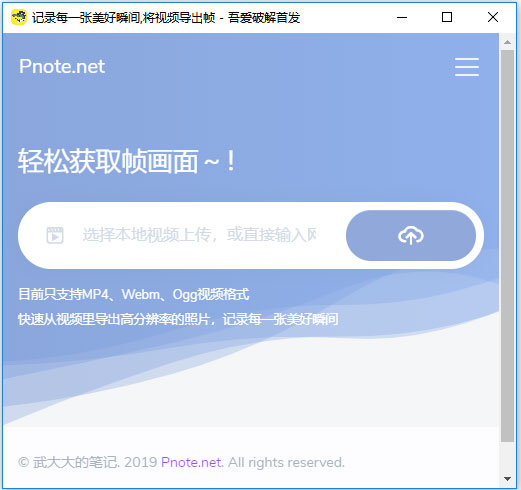Click the scrollbar down arrow

tap(507, 479)
